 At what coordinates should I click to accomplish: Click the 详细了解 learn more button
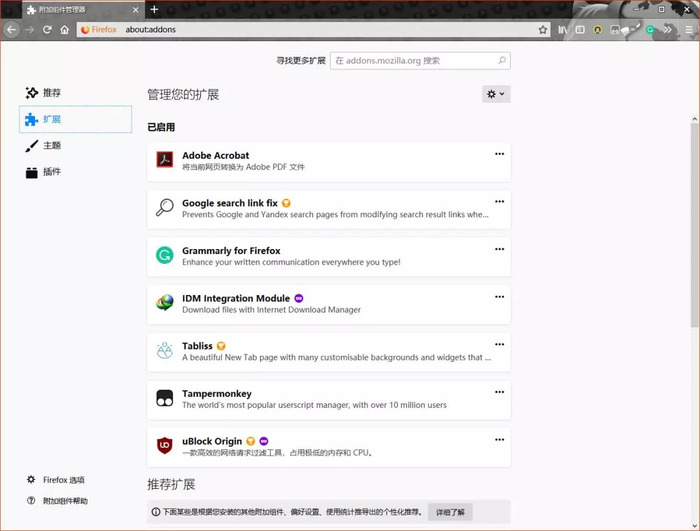[x=450, y=512]
